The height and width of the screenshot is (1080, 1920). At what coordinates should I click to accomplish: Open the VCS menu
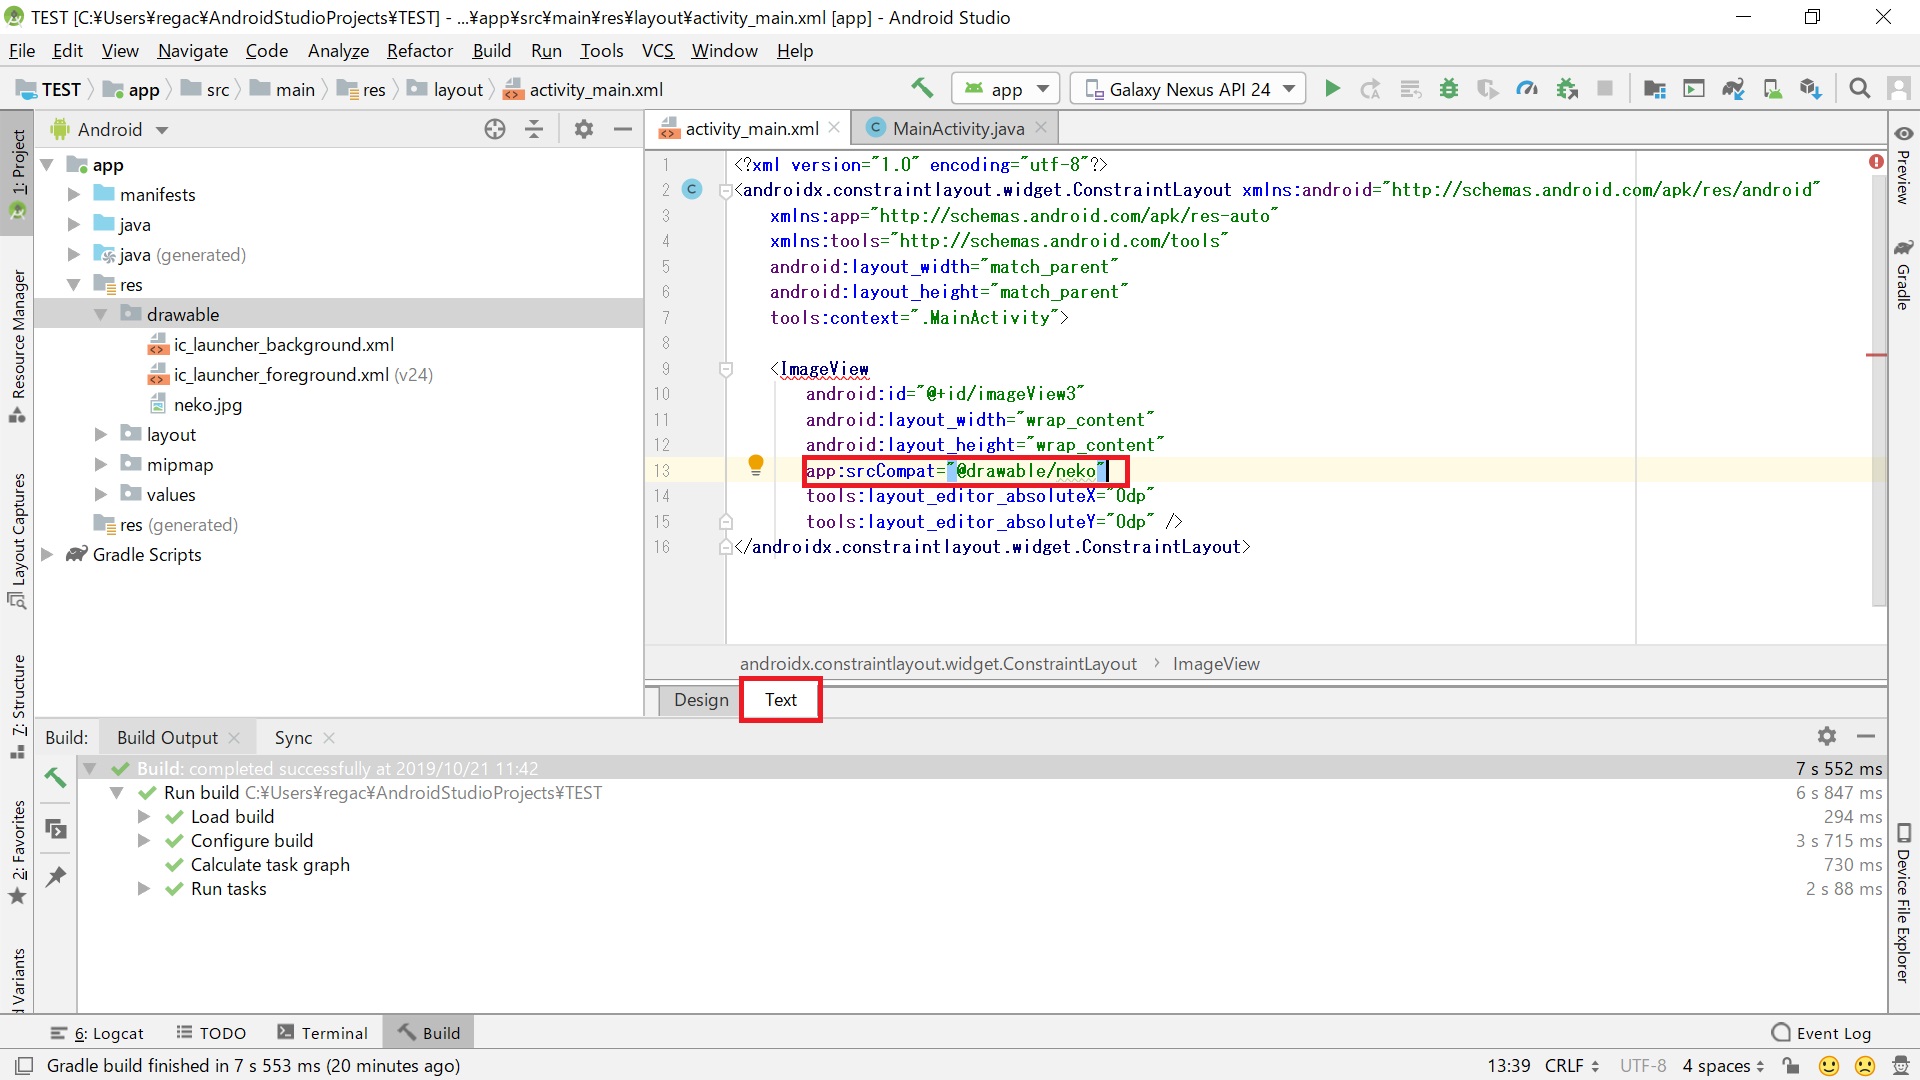pyautogui.click(x=657, y=51)
